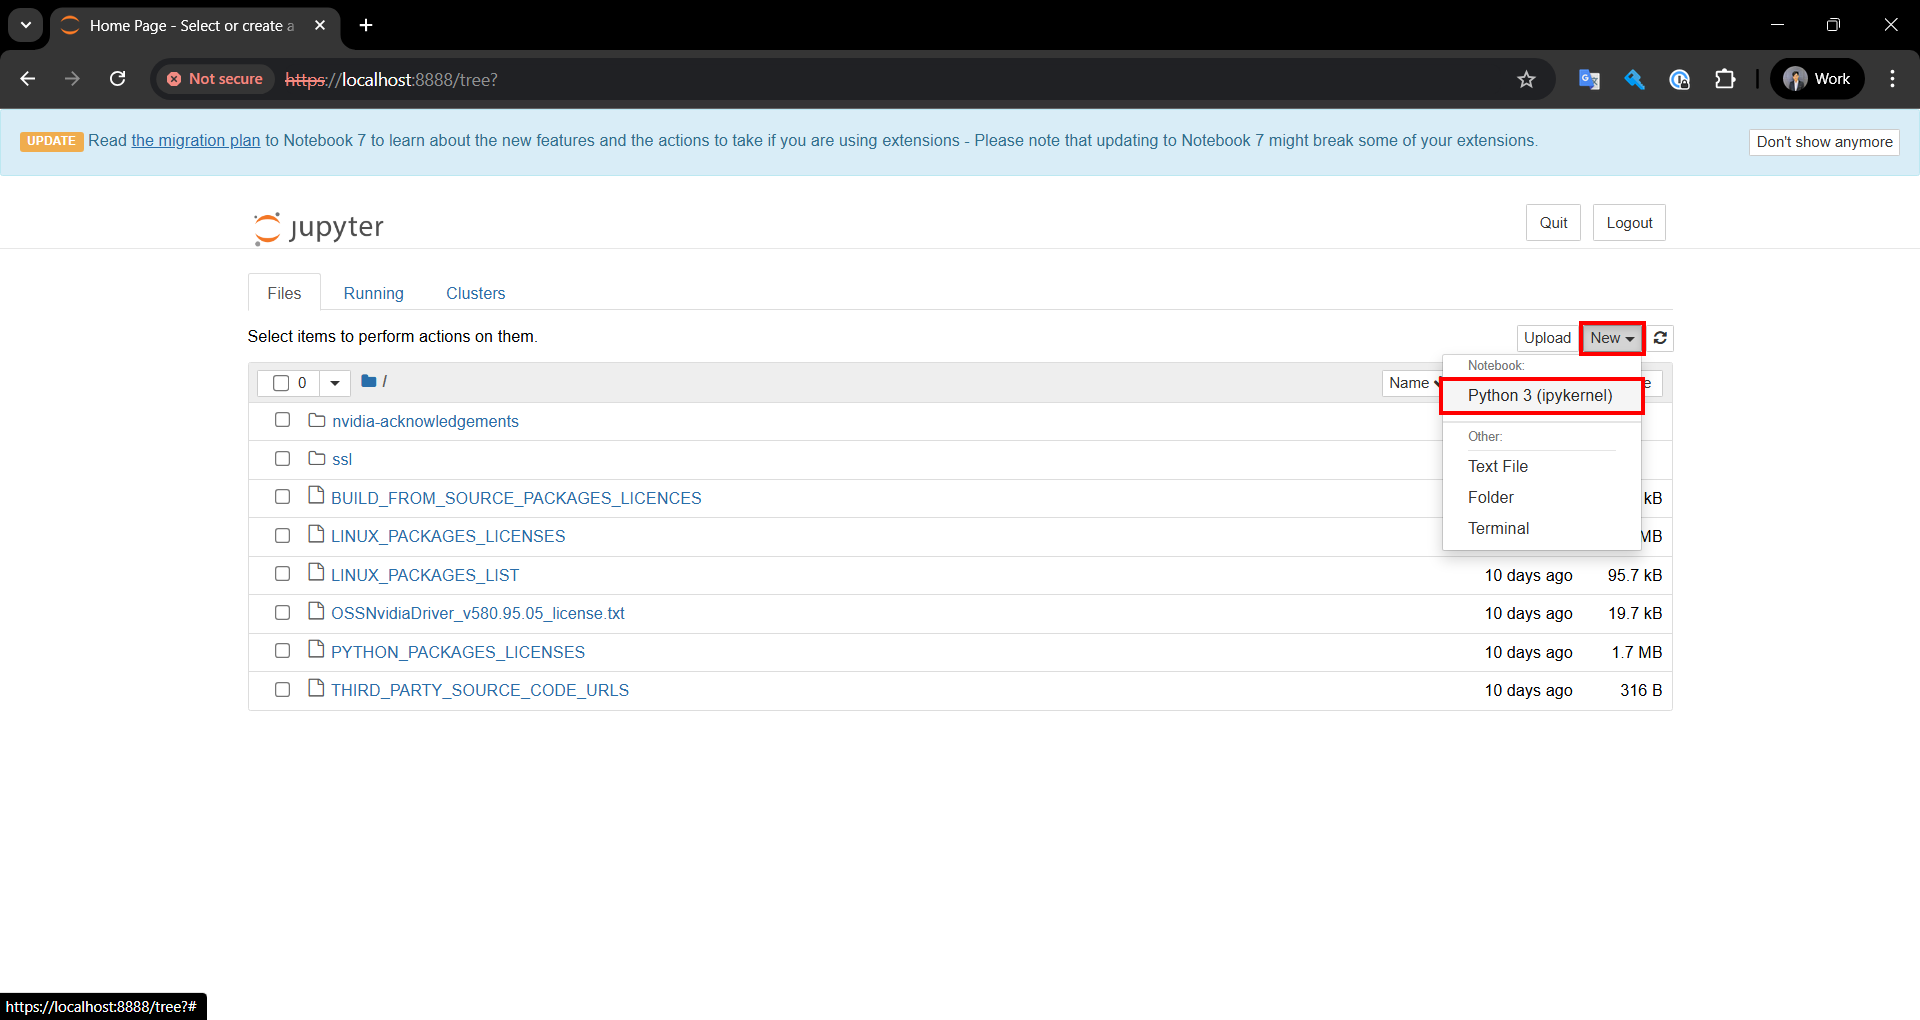This screenshot has height=1020, width=1920.
Task: Click the 316 B file size
Action: (x=1641, y=690)
